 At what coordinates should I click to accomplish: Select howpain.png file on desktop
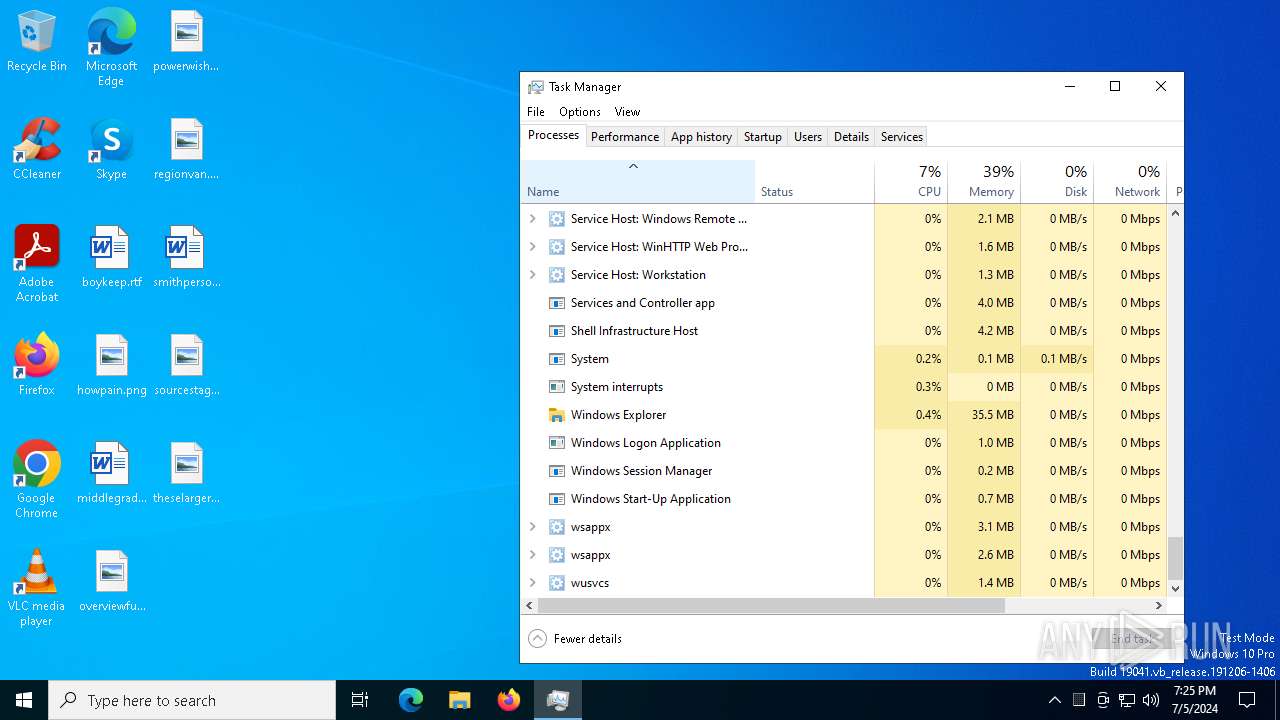[111, 366]
